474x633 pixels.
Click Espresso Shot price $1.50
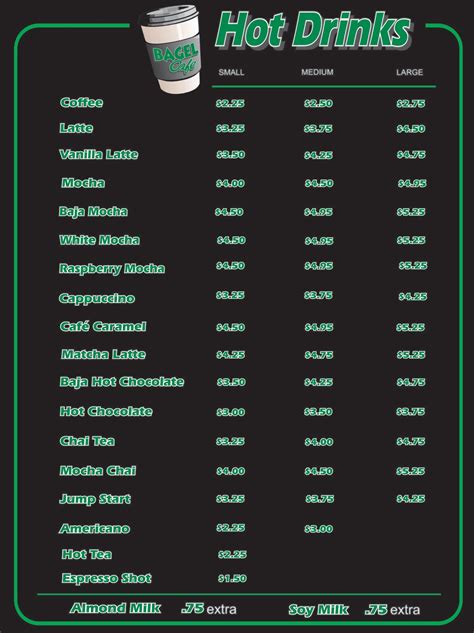point(233,579)
